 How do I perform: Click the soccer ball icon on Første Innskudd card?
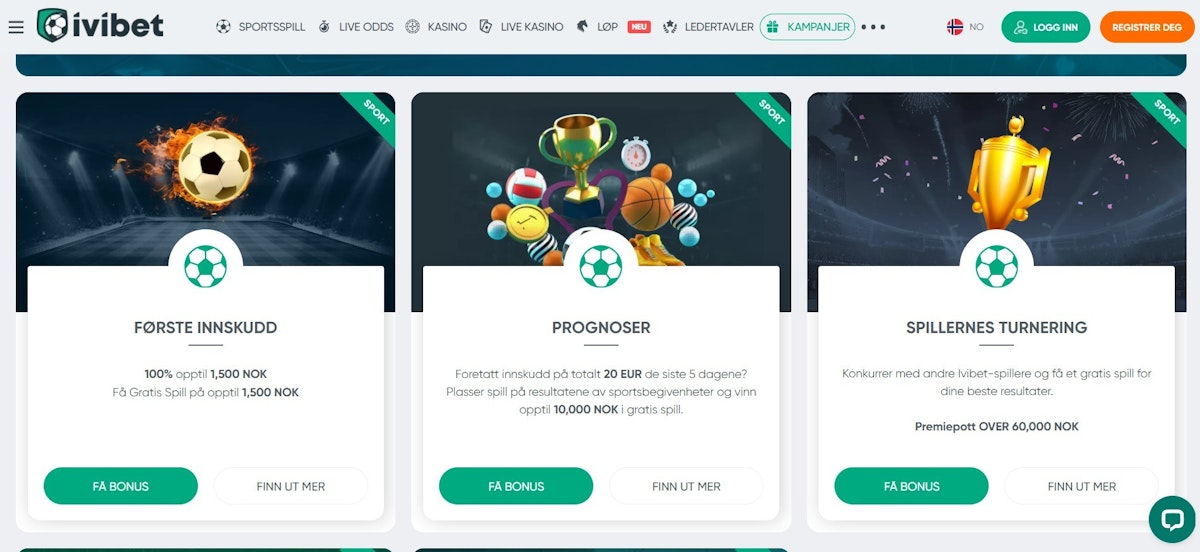coord(206,266)
